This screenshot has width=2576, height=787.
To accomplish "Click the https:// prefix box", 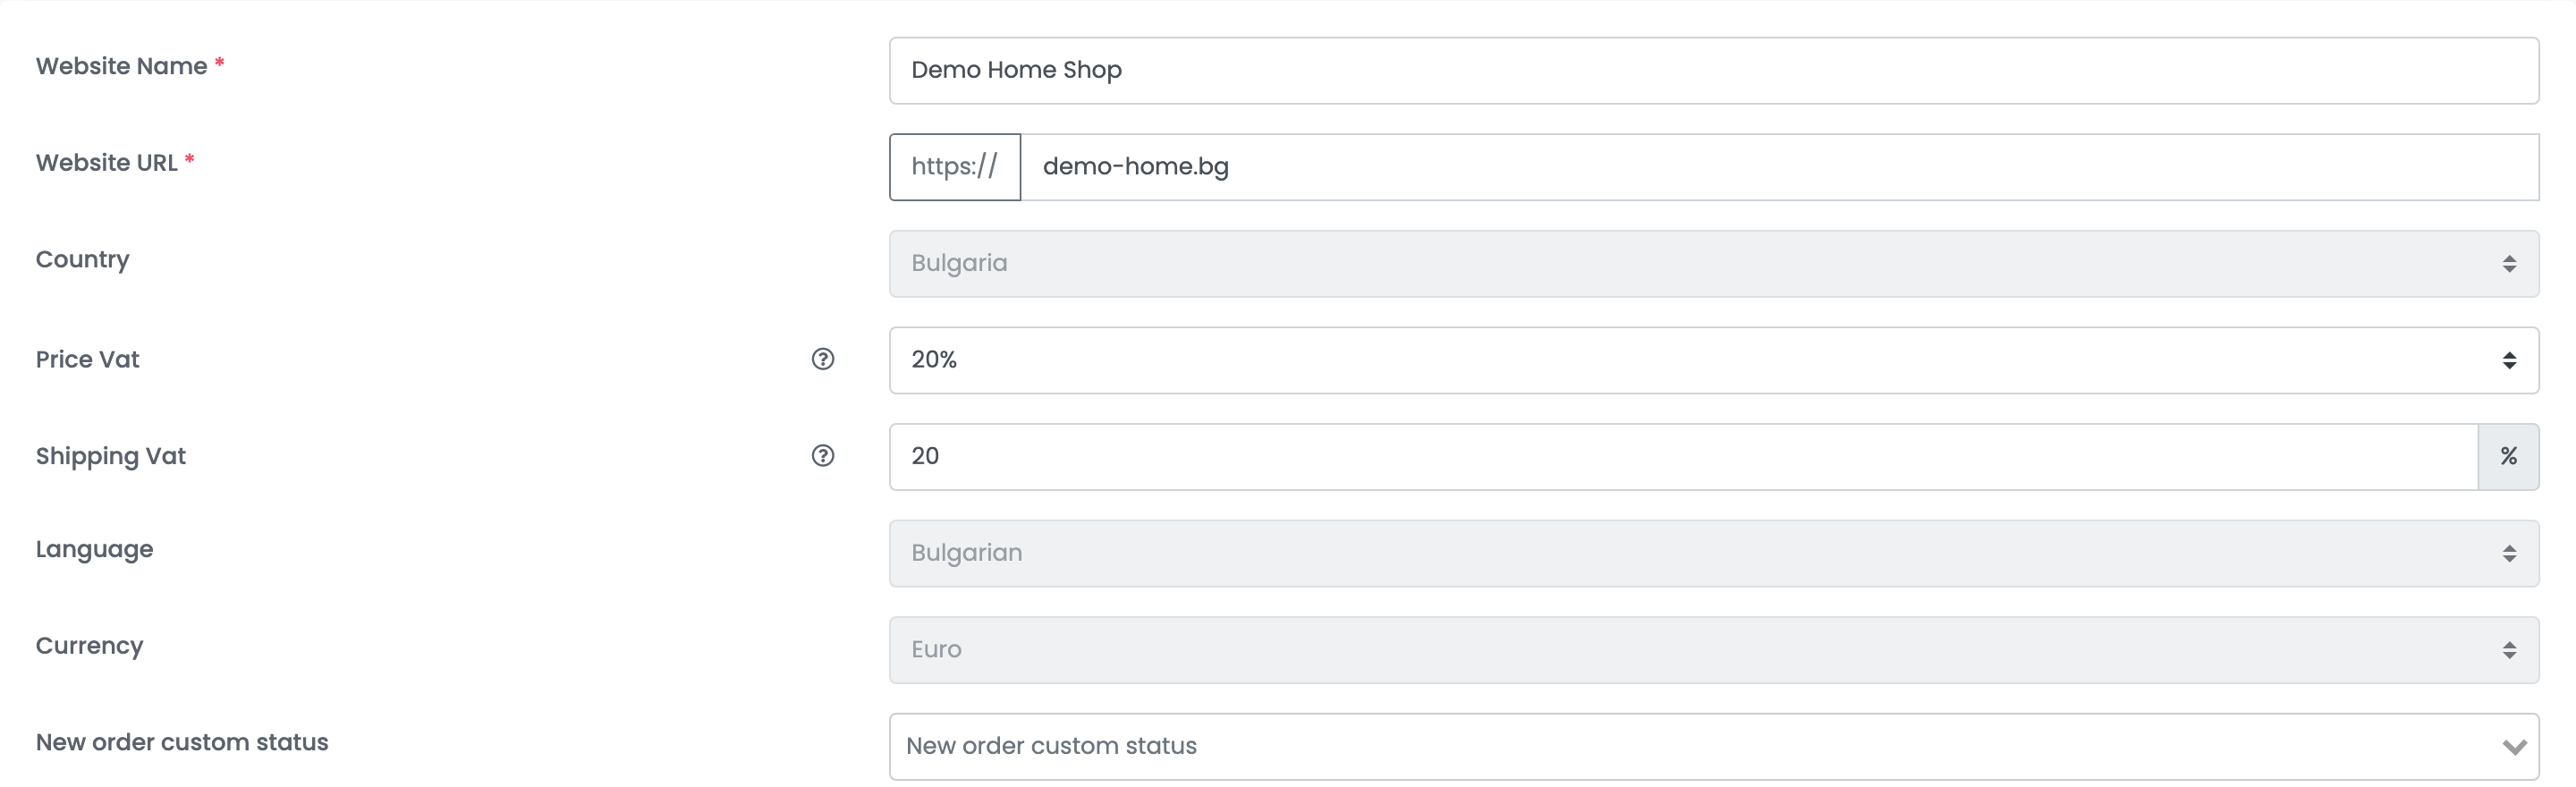I will [x=955, y=167].
